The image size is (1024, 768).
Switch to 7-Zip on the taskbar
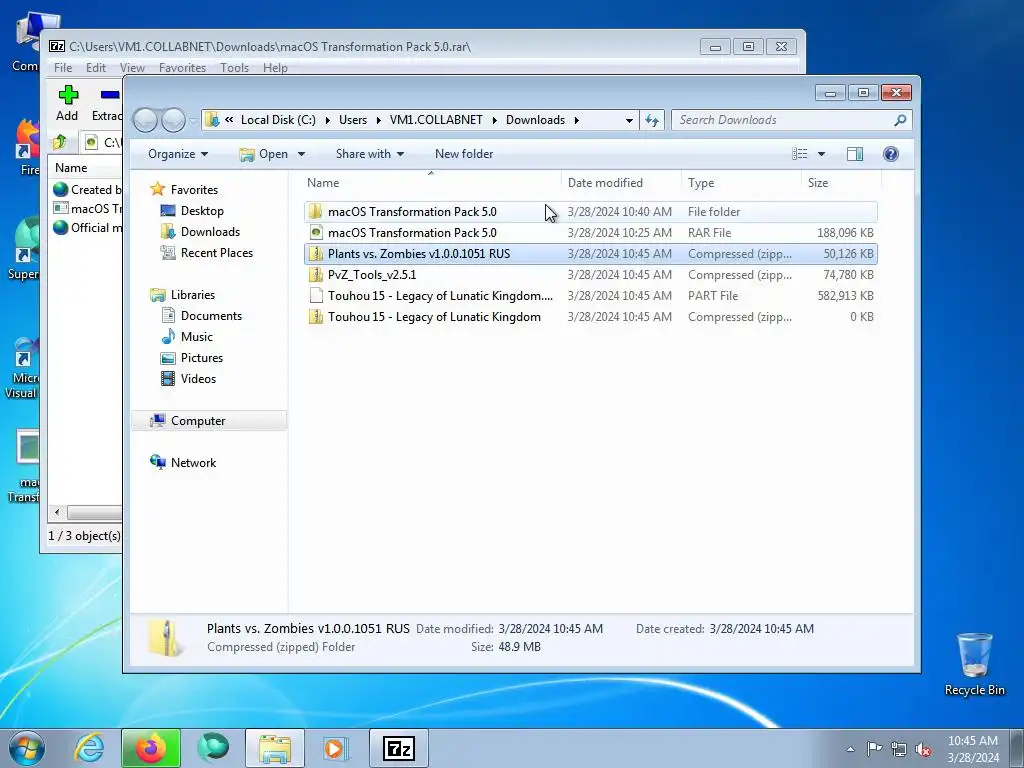(399, 748)
